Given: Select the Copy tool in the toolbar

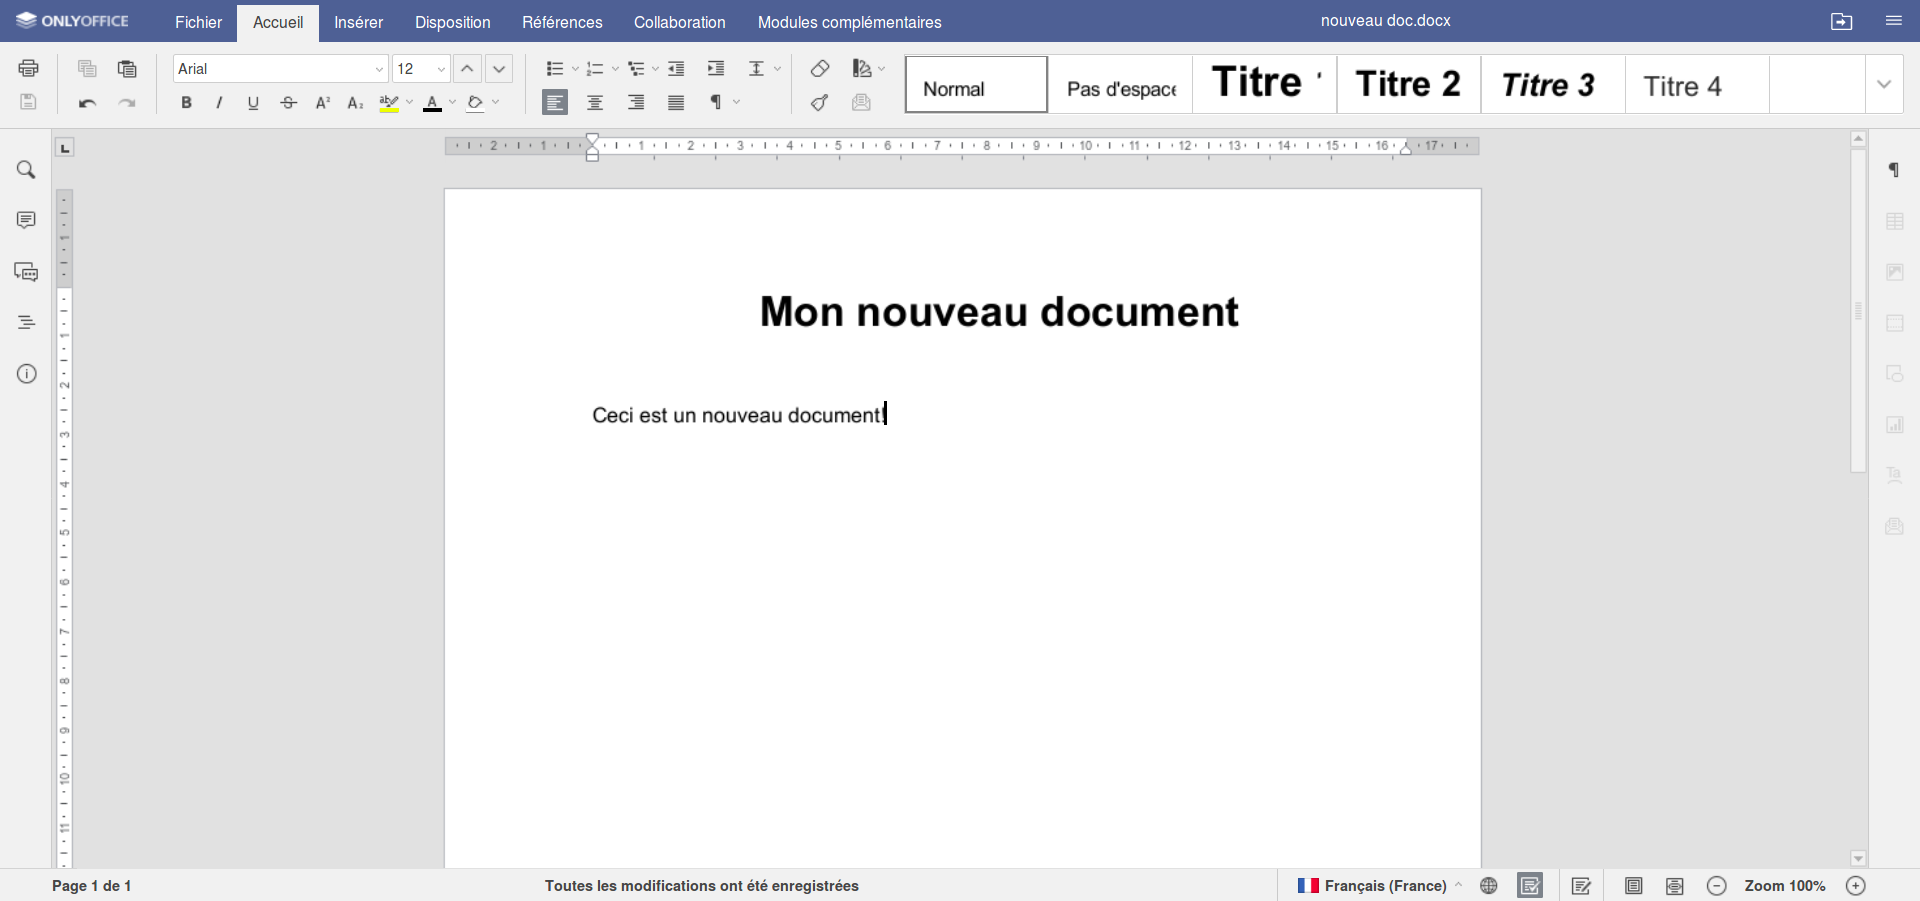Looking at the screenshot, I should click(87, 69).
